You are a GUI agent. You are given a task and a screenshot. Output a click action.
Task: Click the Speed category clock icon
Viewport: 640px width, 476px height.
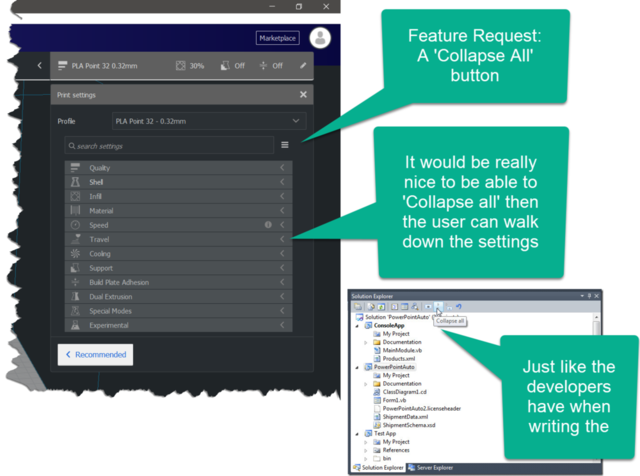75,225
